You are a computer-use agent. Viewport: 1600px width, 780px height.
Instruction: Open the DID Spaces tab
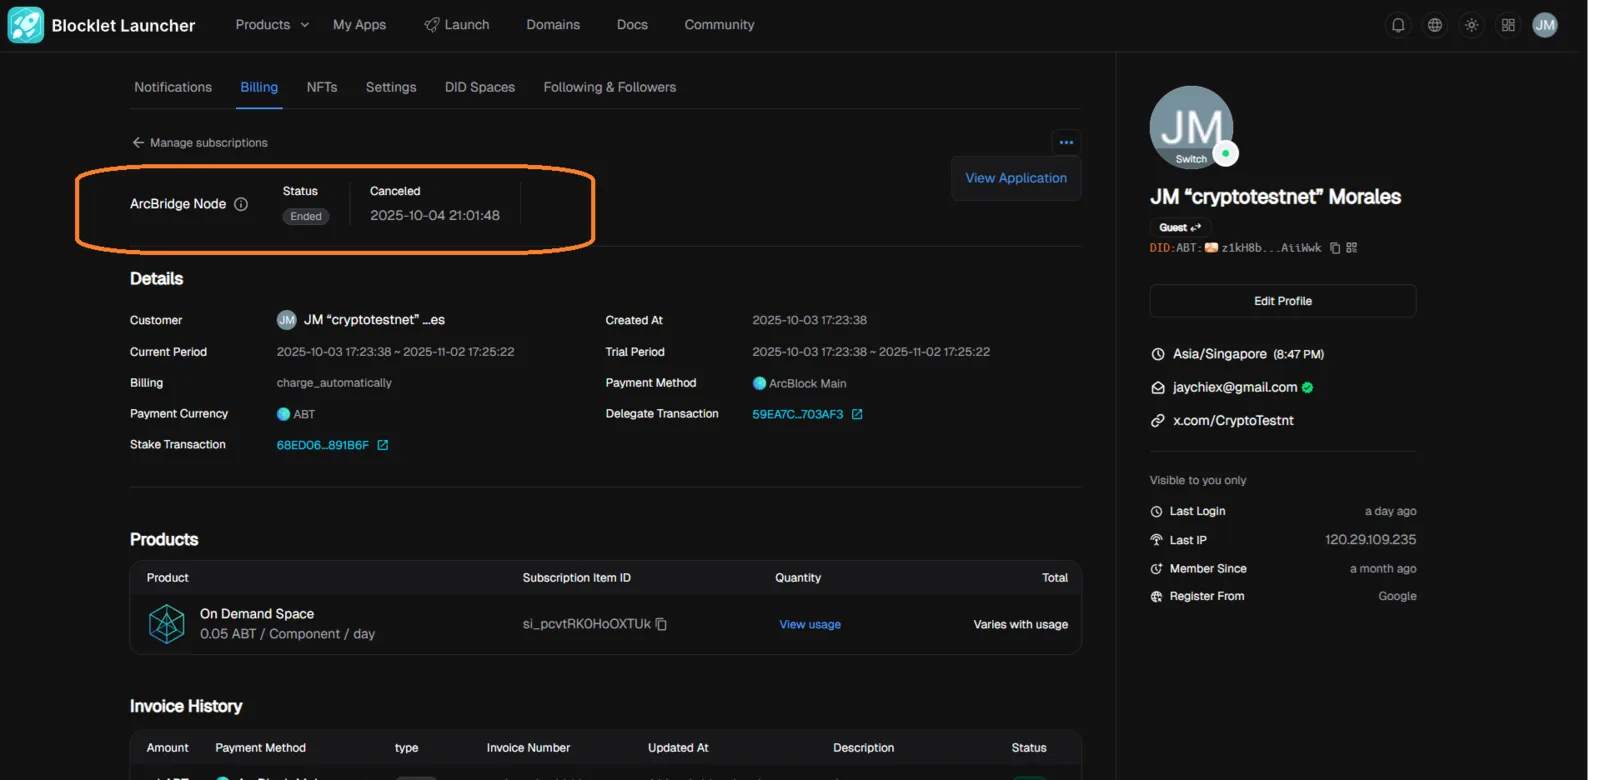coord(480,87)
